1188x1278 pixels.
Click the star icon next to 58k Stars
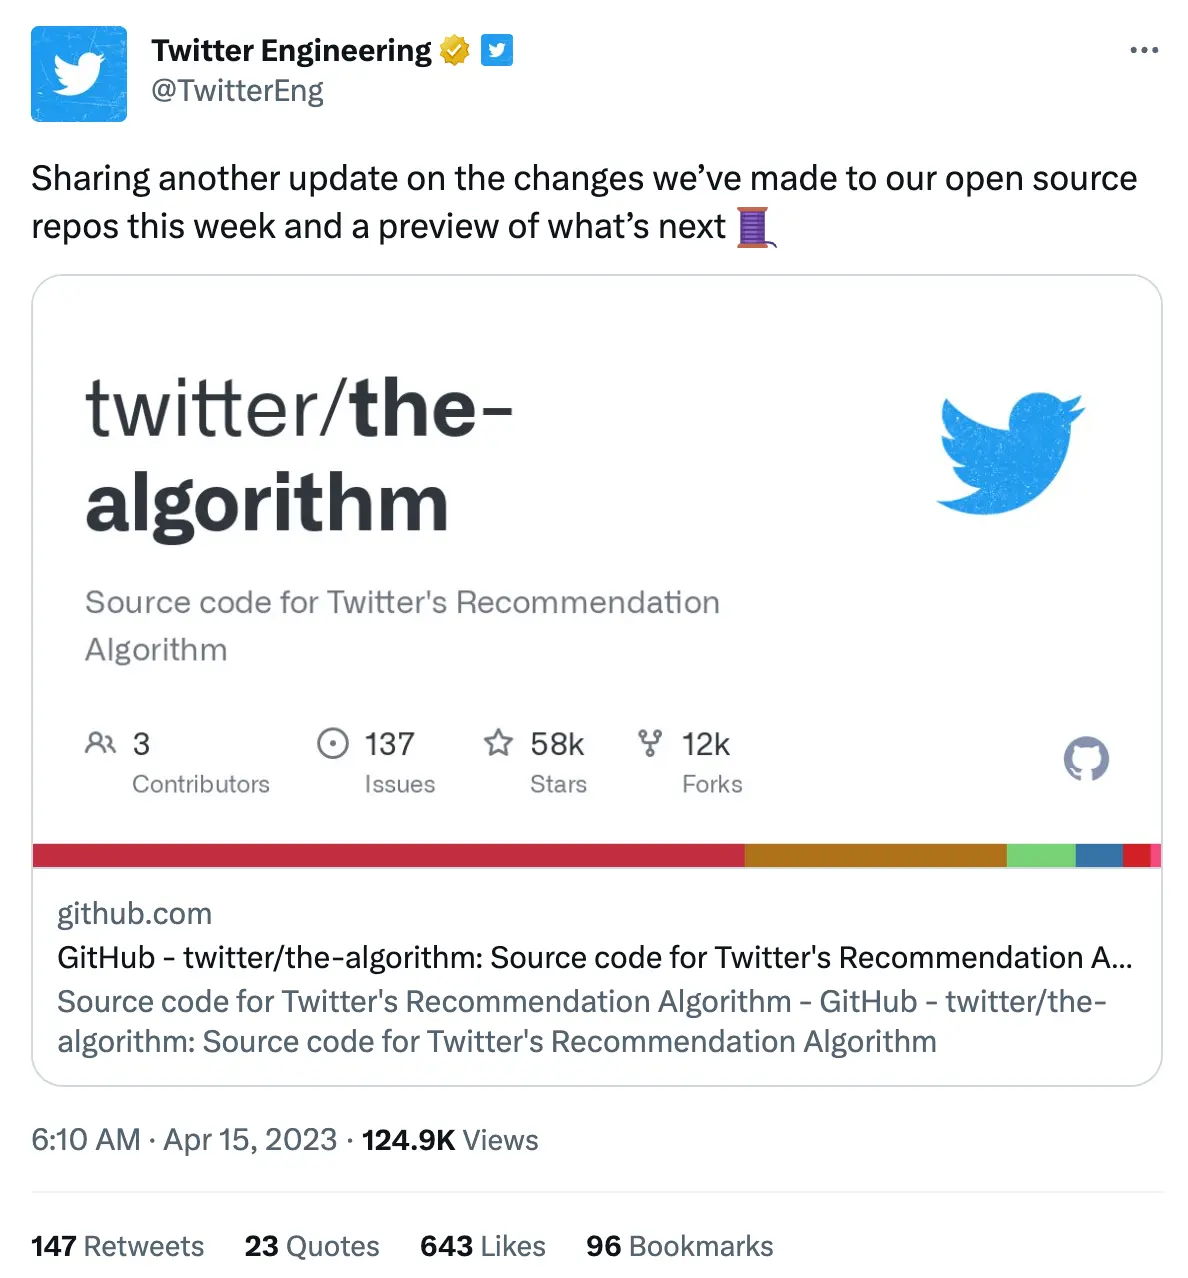(x=497, y=743)
